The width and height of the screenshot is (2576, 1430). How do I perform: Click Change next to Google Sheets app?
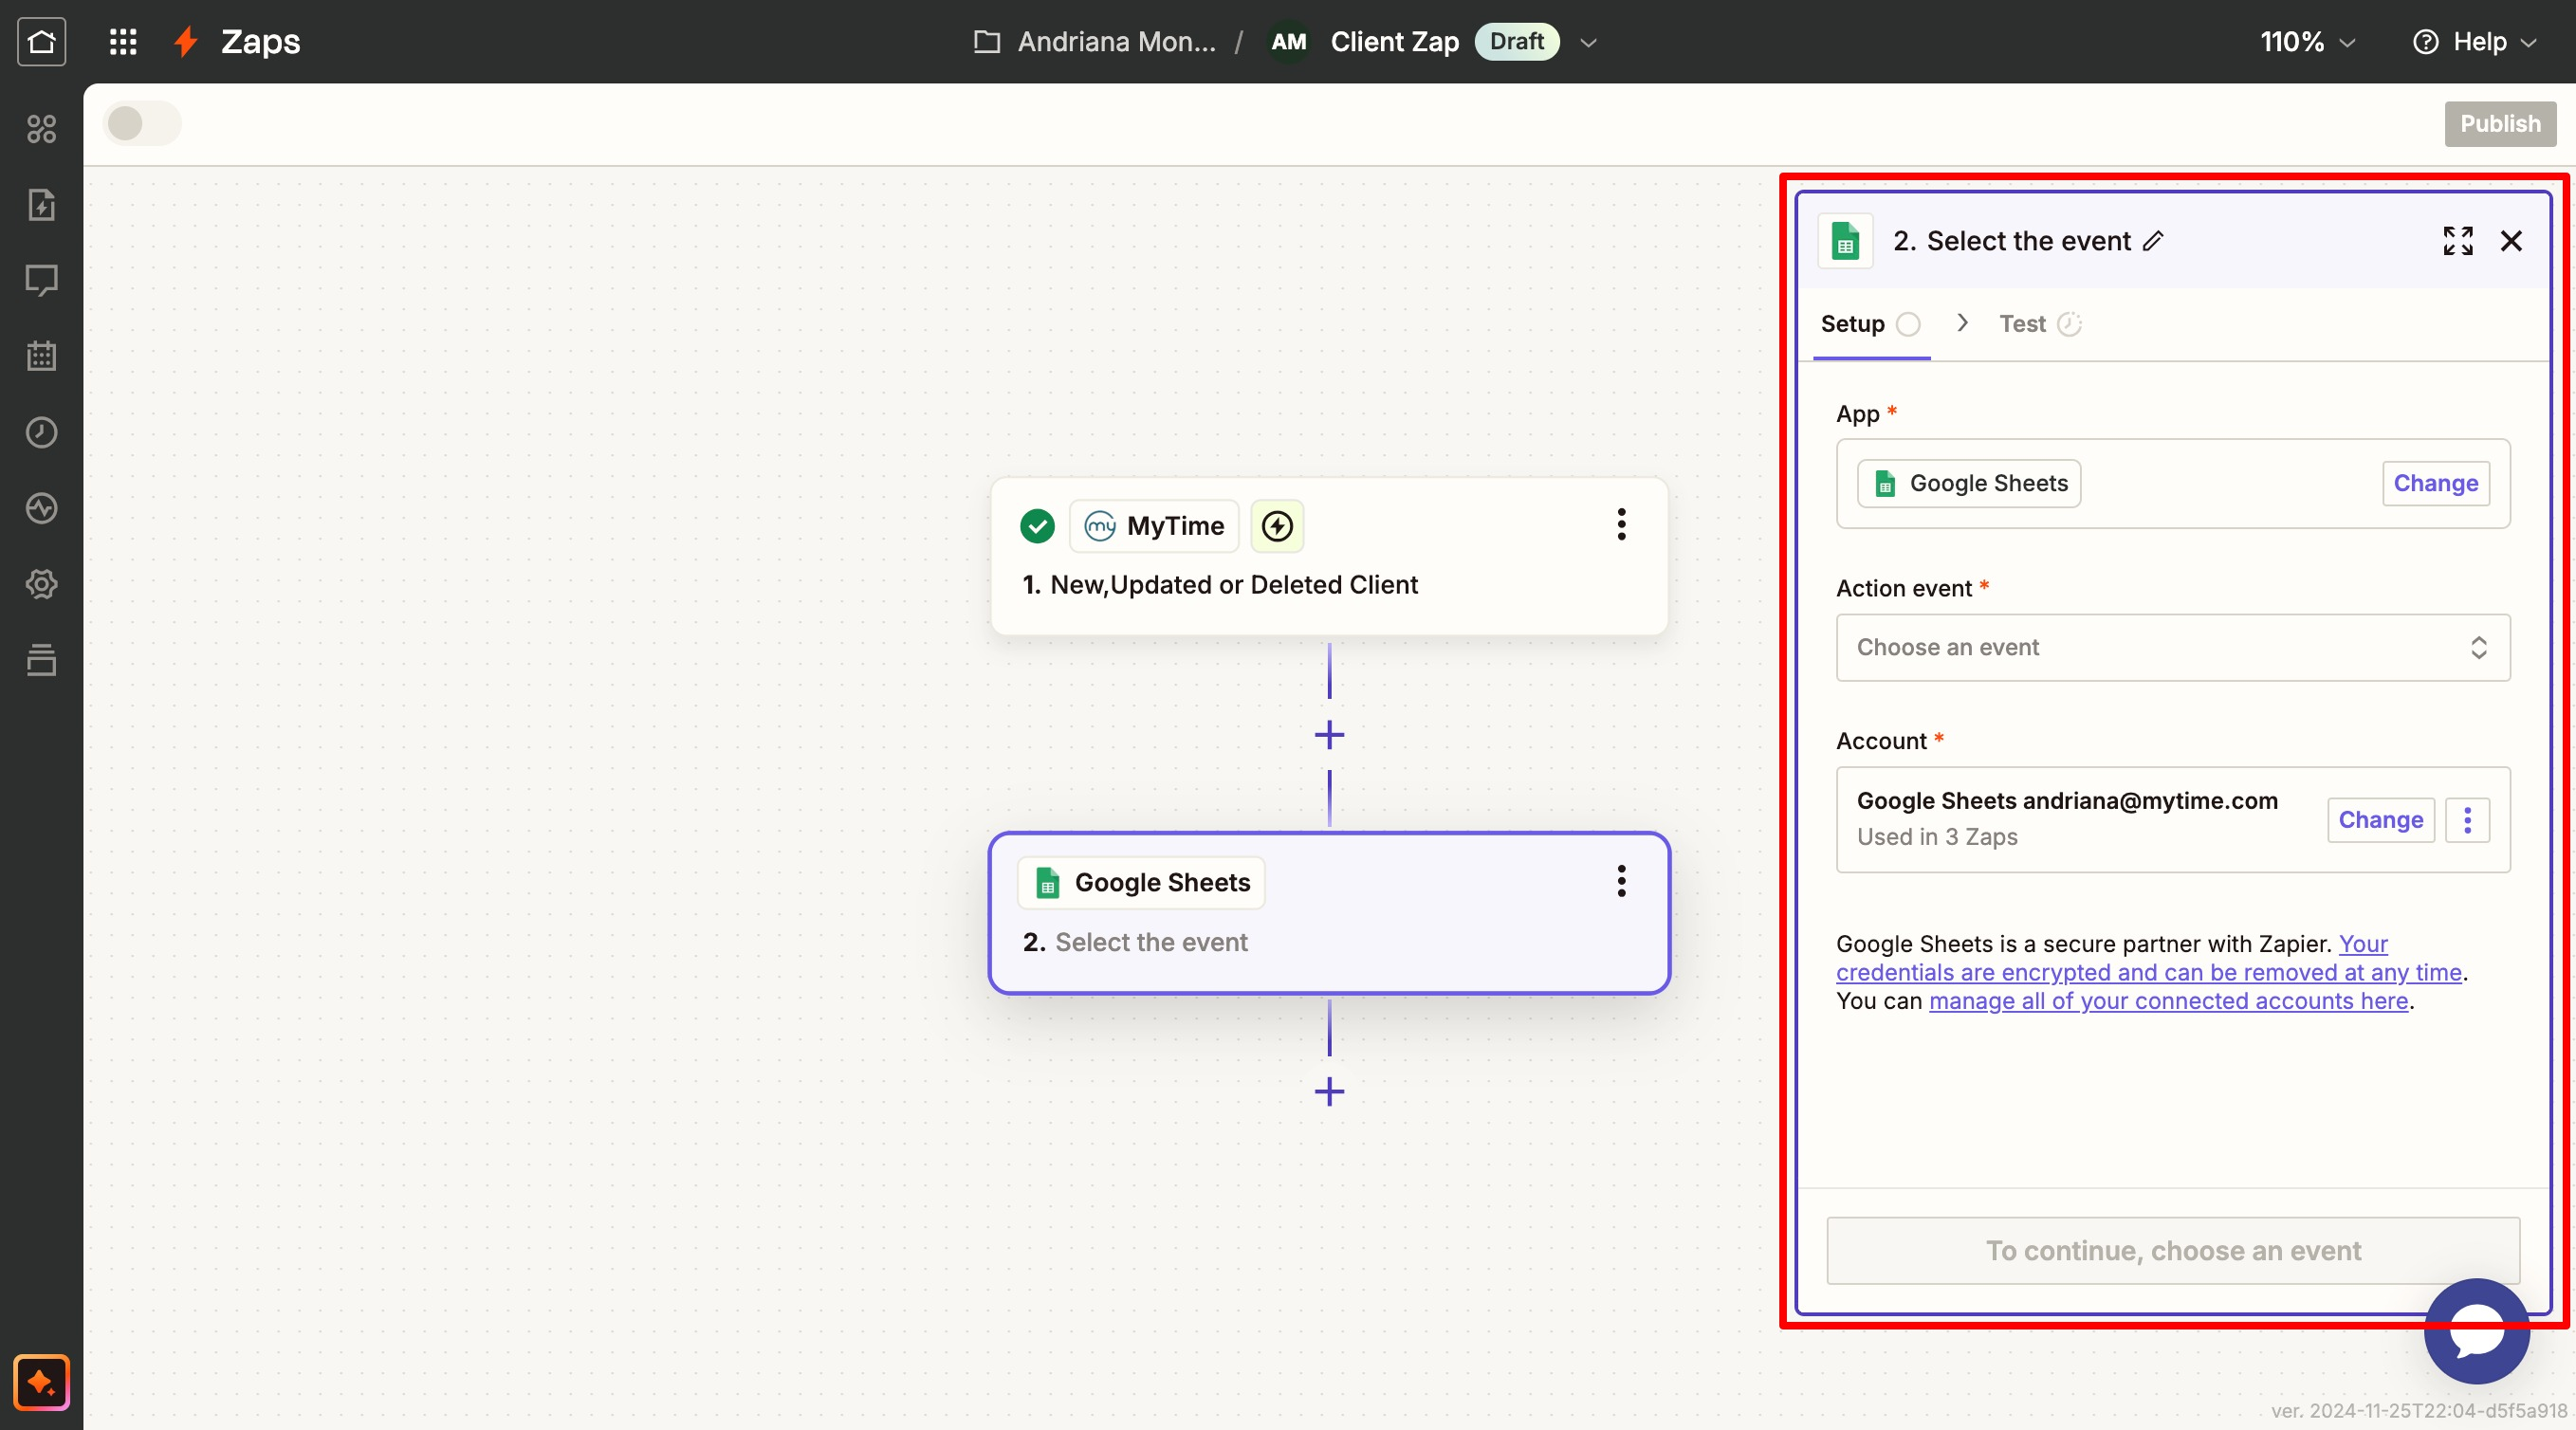pyautogui.click(x=2435, y=483)
